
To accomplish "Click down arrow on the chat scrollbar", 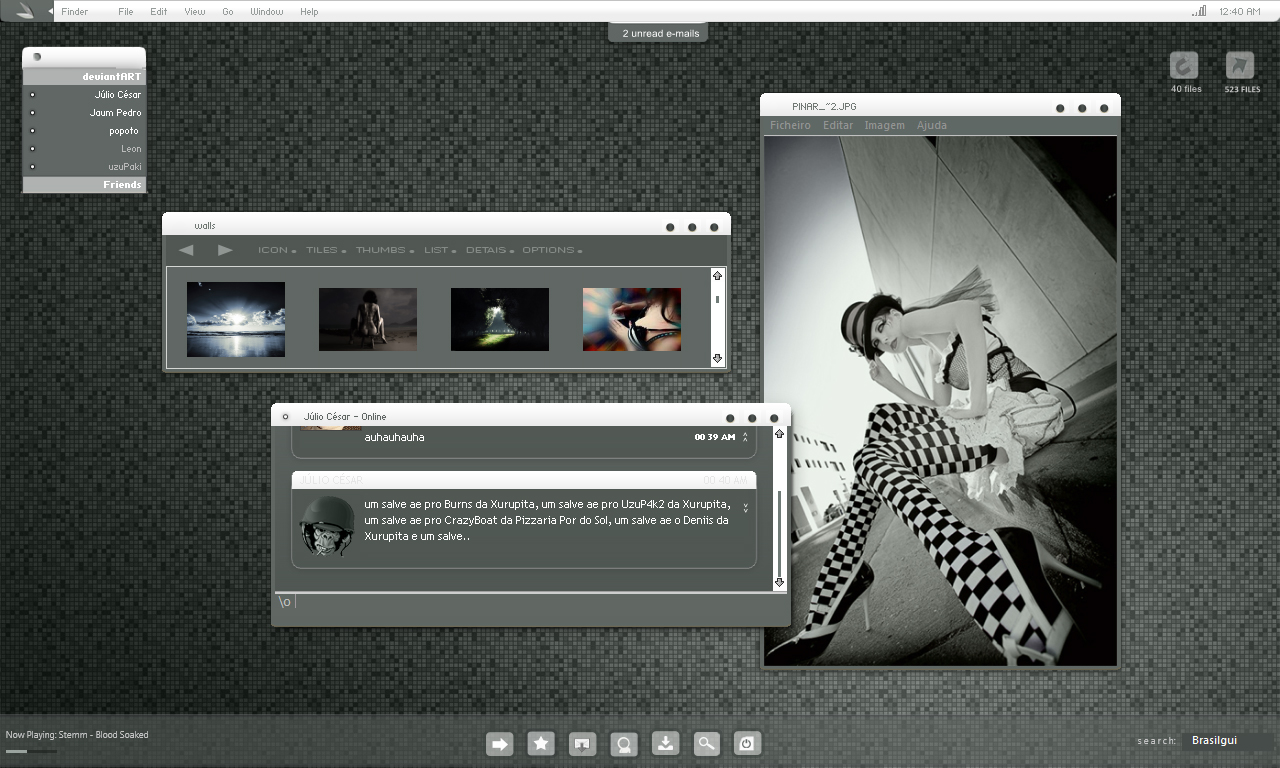I will pos(779,582).
